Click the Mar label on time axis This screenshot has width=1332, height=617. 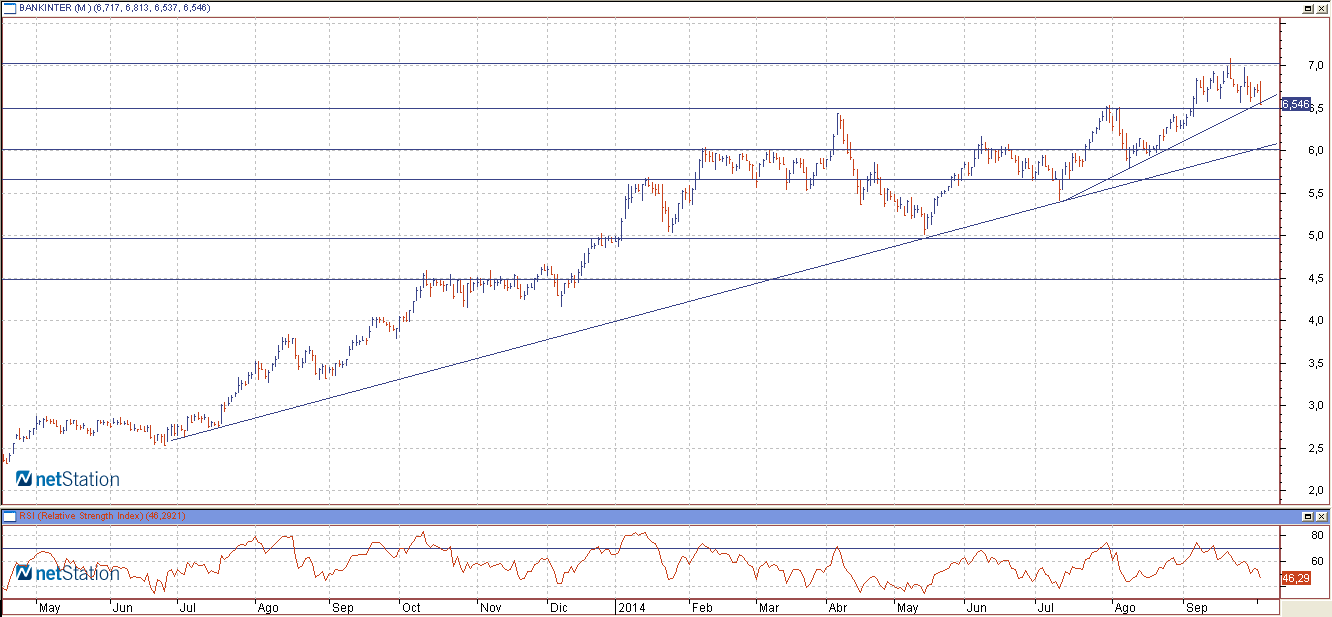(768, 607)
